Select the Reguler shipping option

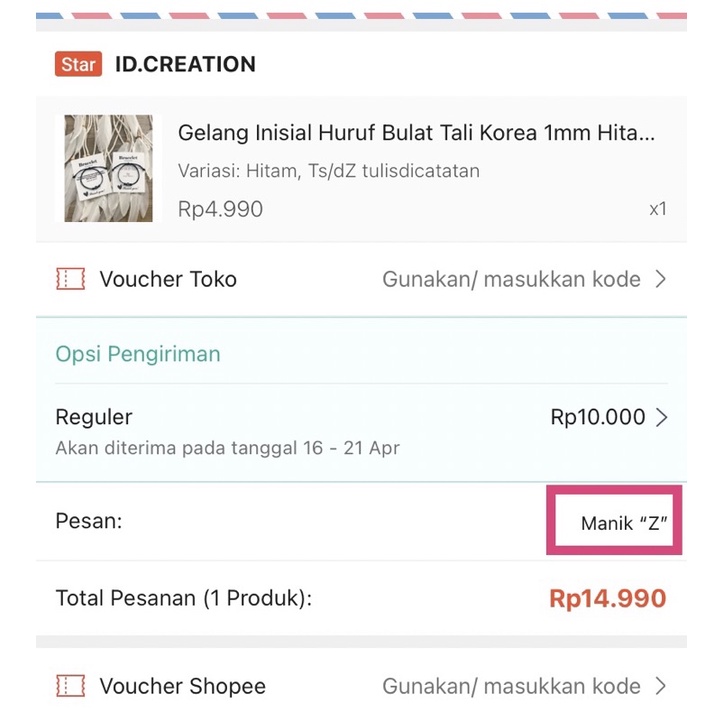click(x=94, y=417)
